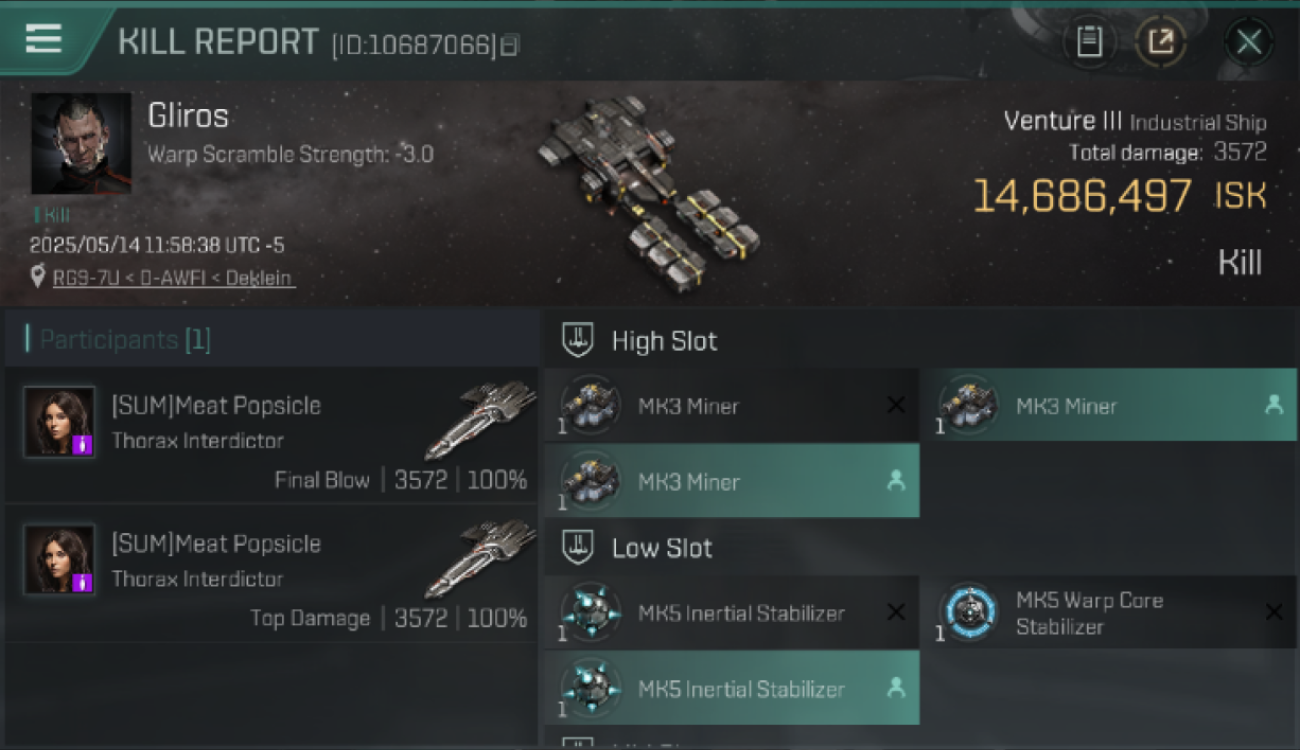
Task: Select highlighted MK3 Miner on right
Action: [x=1108, y=406]
